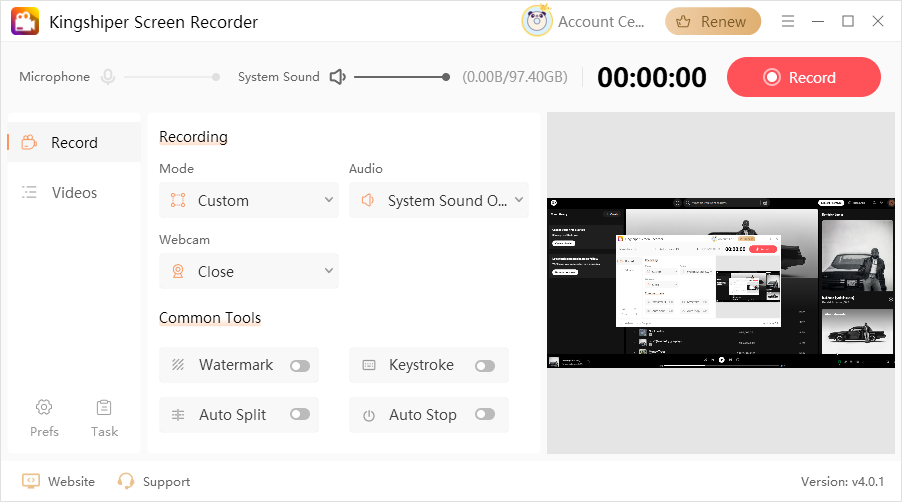Mute the microphone icon

(x=108, y=76)
